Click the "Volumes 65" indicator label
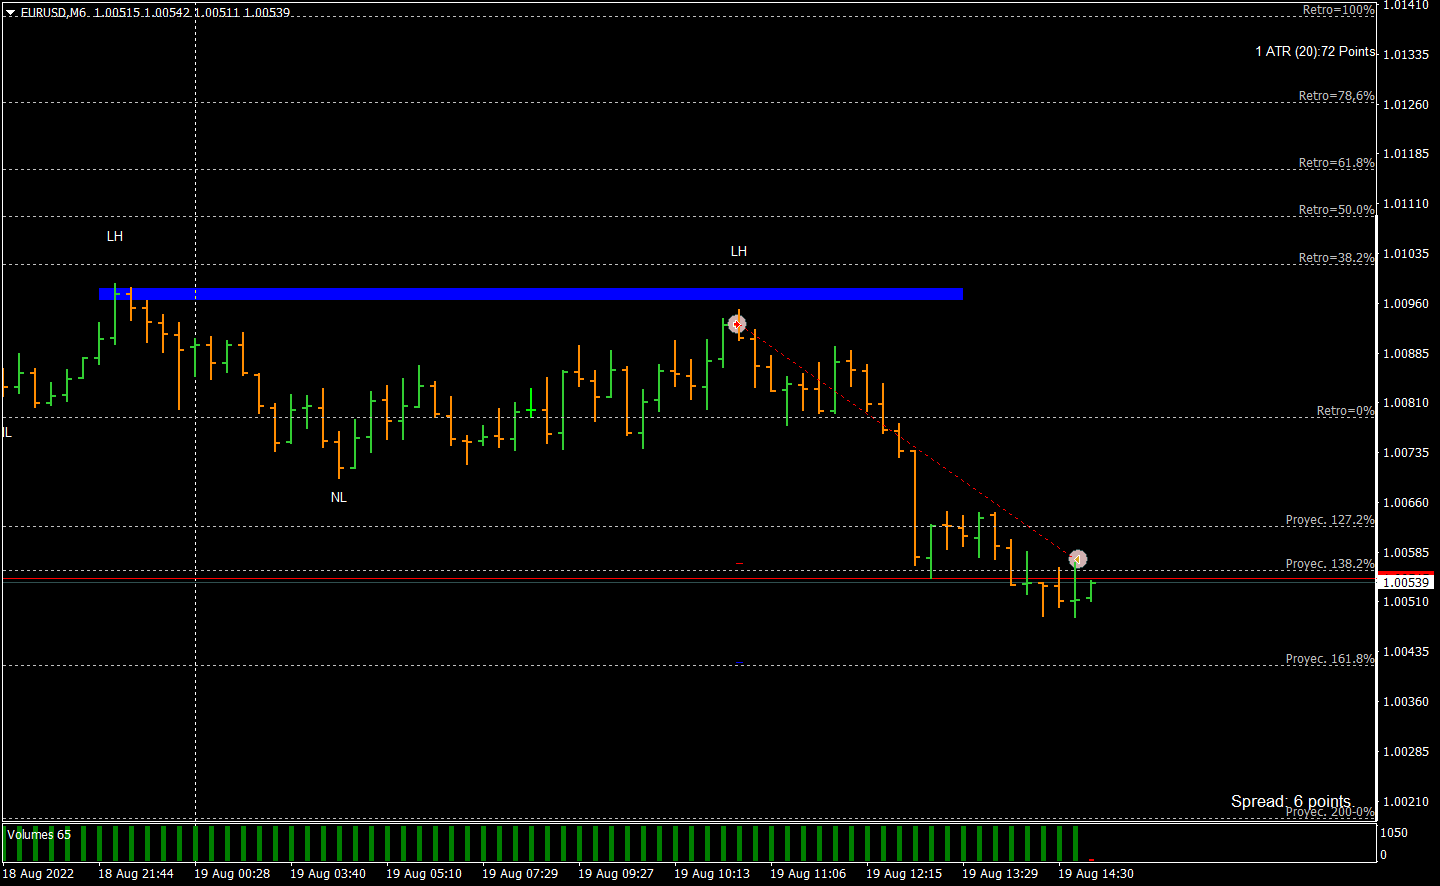Image resolution: width=1440 pixels, height=886 pixels. (39, 835)
